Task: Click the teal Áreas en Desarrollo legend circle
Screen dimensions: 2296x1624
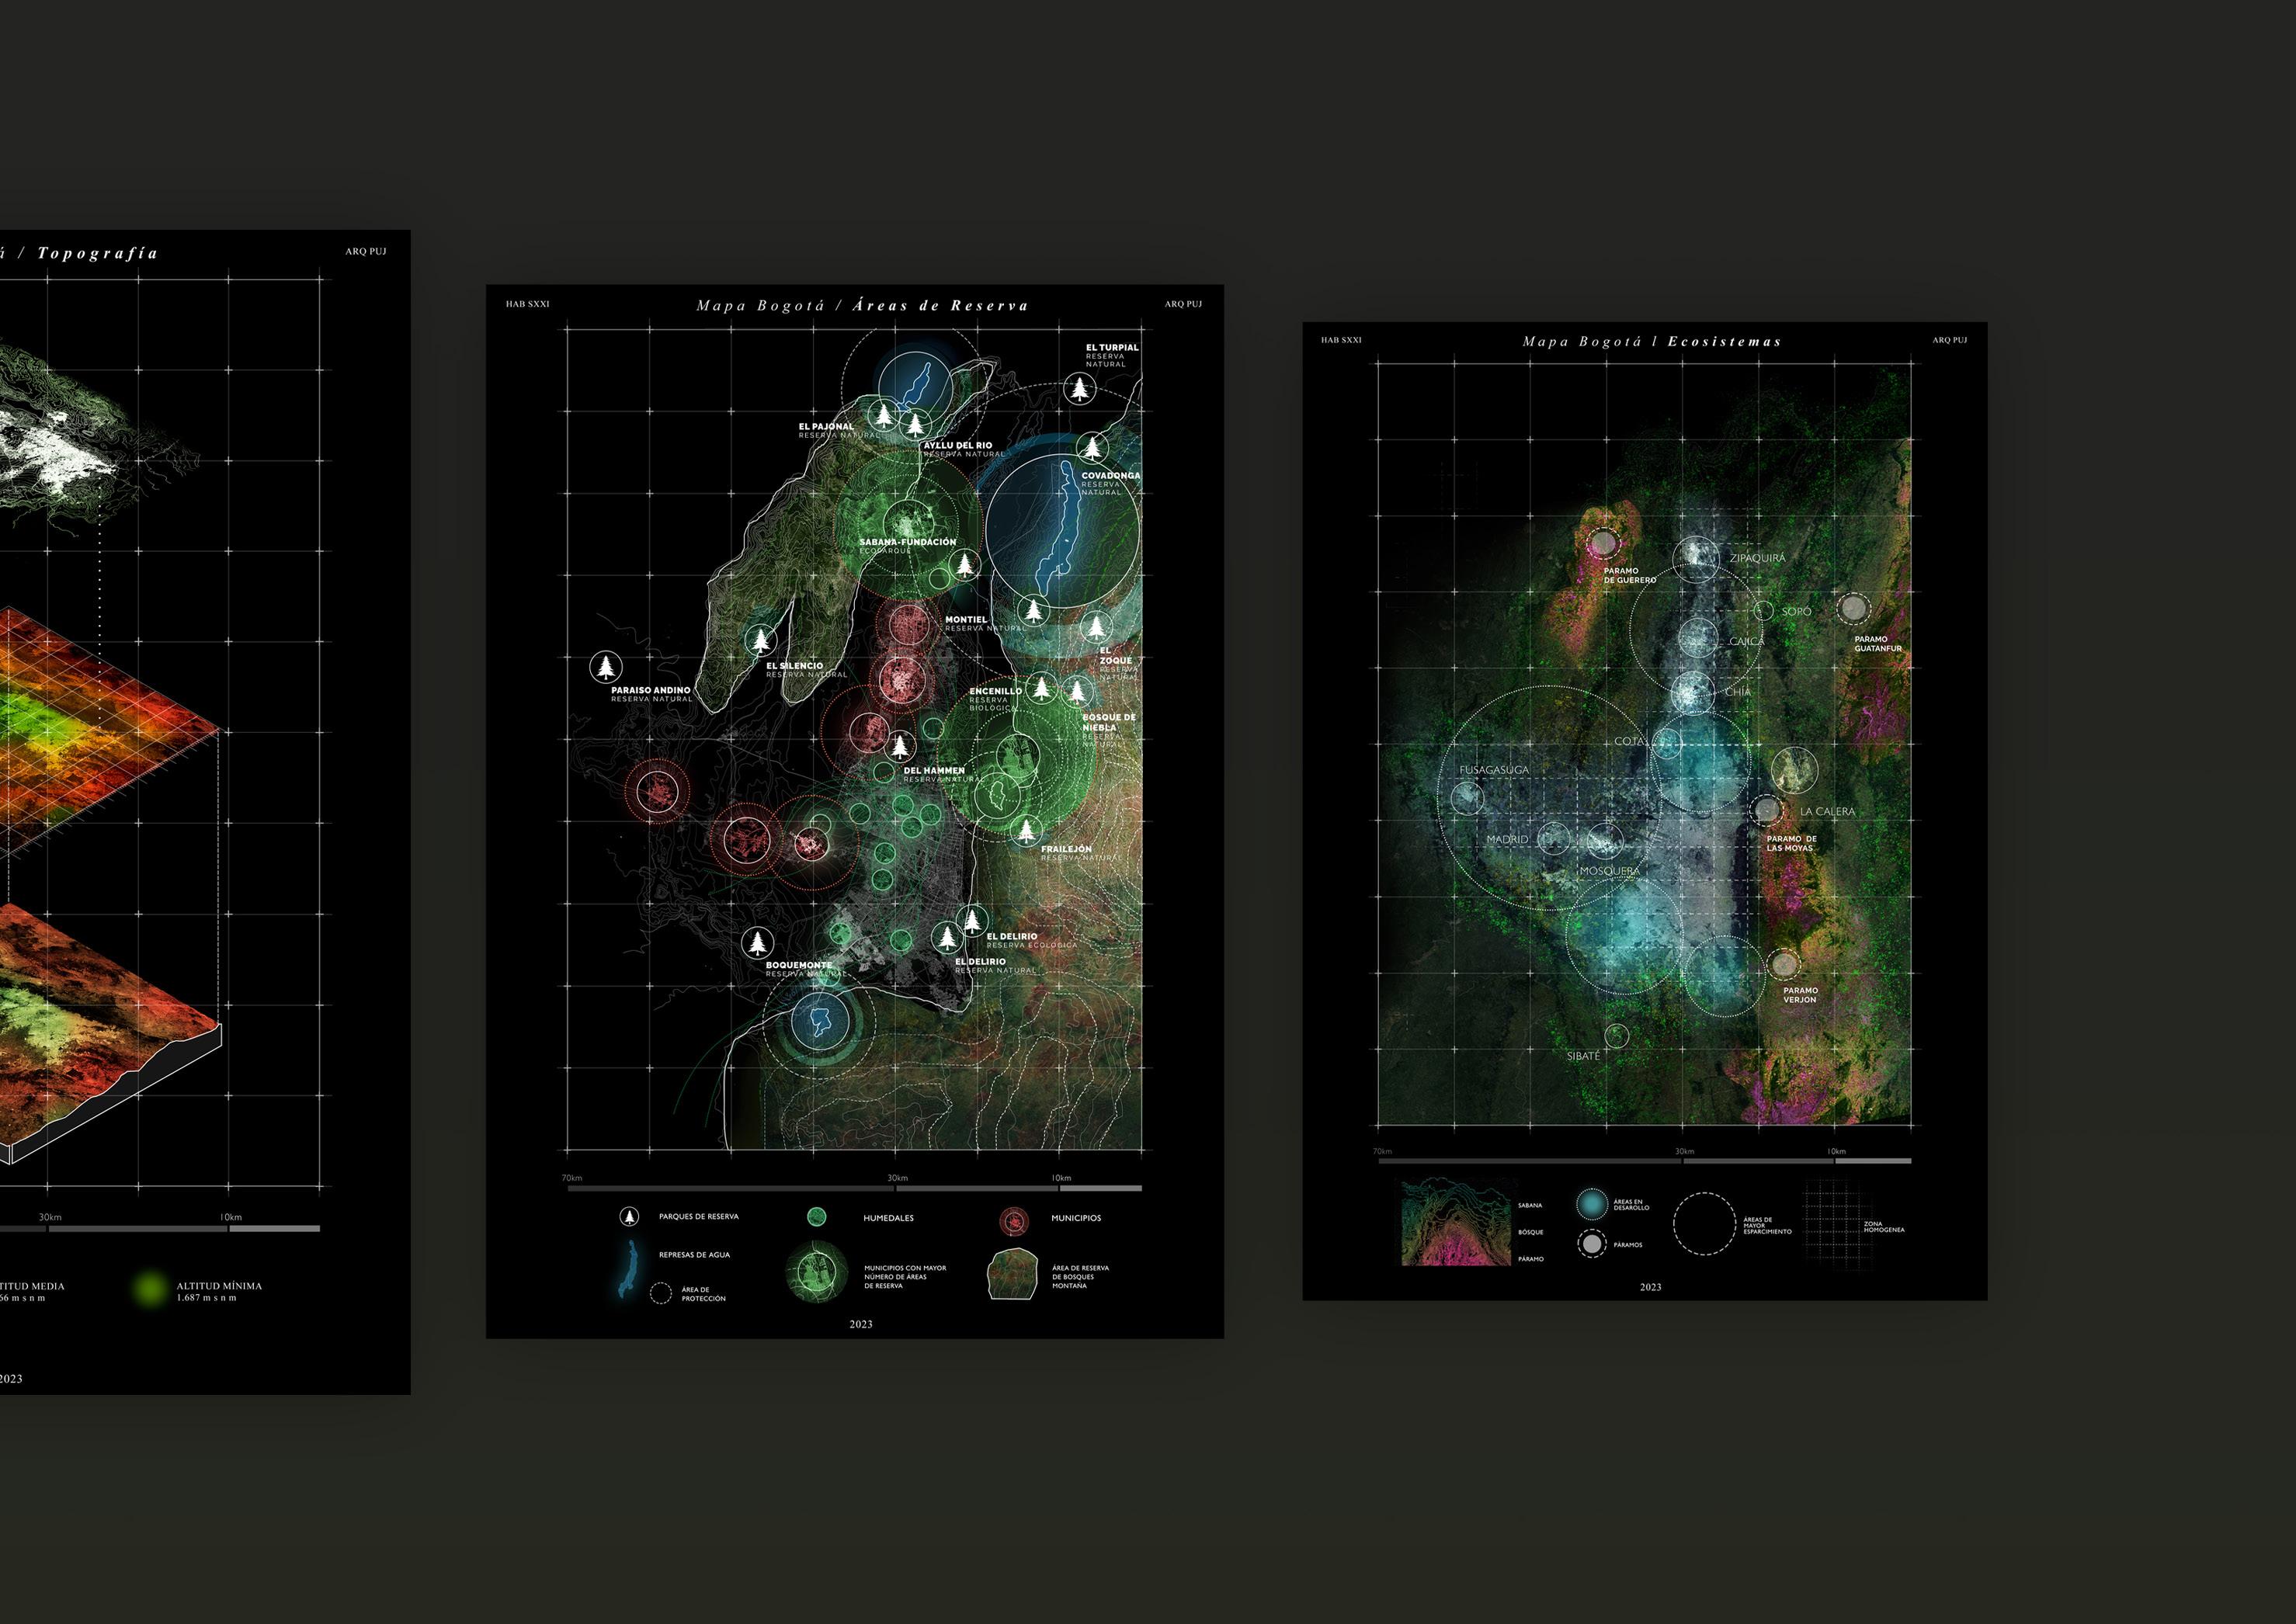Action: click(1591, 1204)
